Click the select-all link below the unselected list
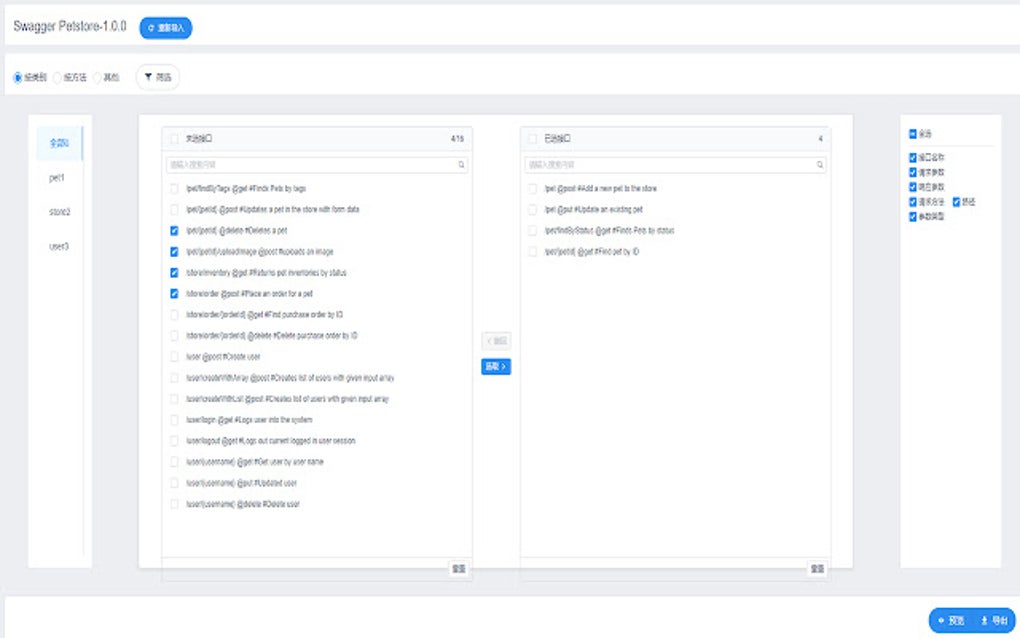The height and width of the screenshot is (638, 1020). point(458,567)
